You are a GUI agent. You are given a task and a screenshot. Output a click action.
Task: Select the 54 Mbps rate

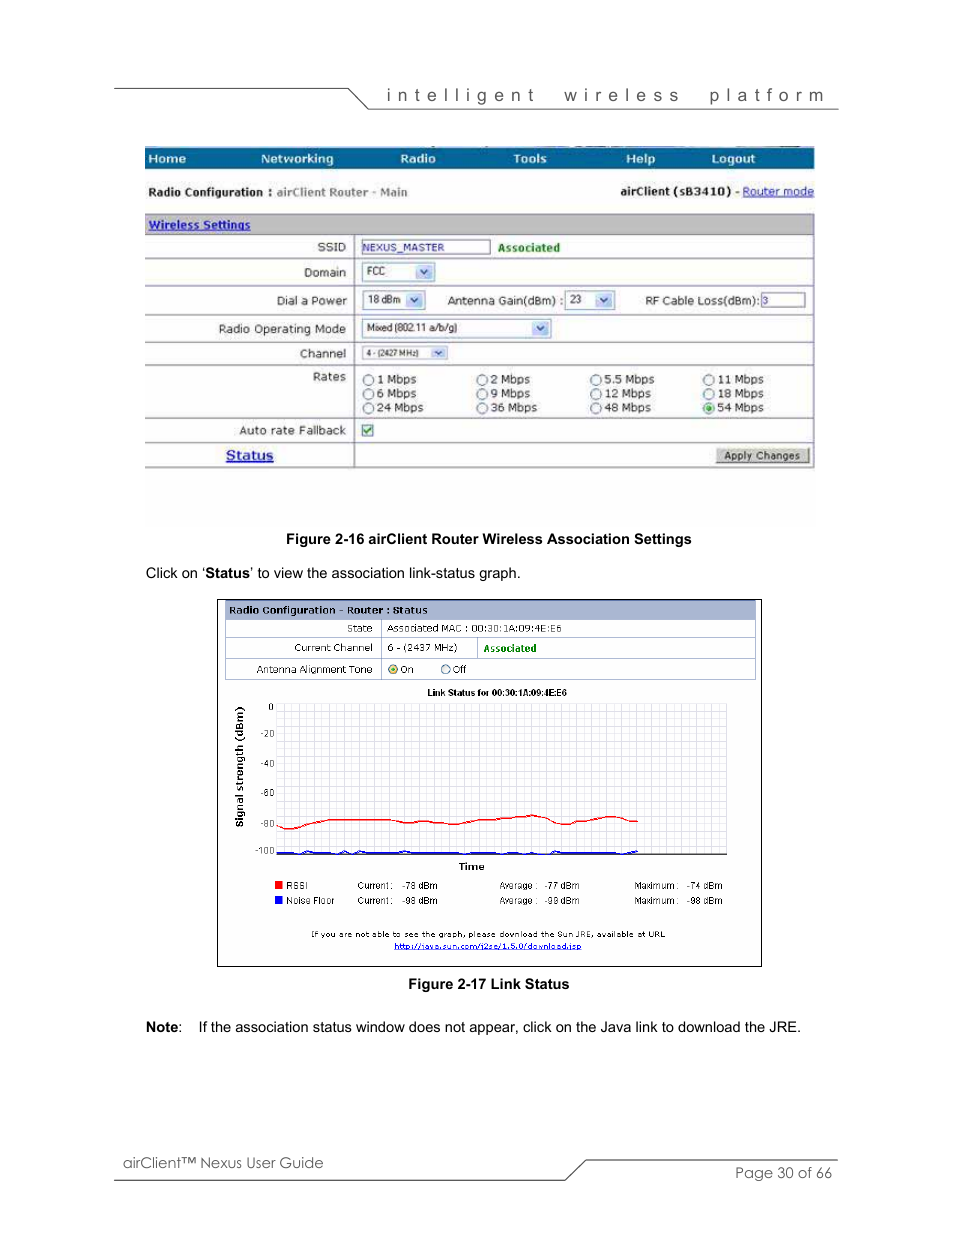[709, 408]
